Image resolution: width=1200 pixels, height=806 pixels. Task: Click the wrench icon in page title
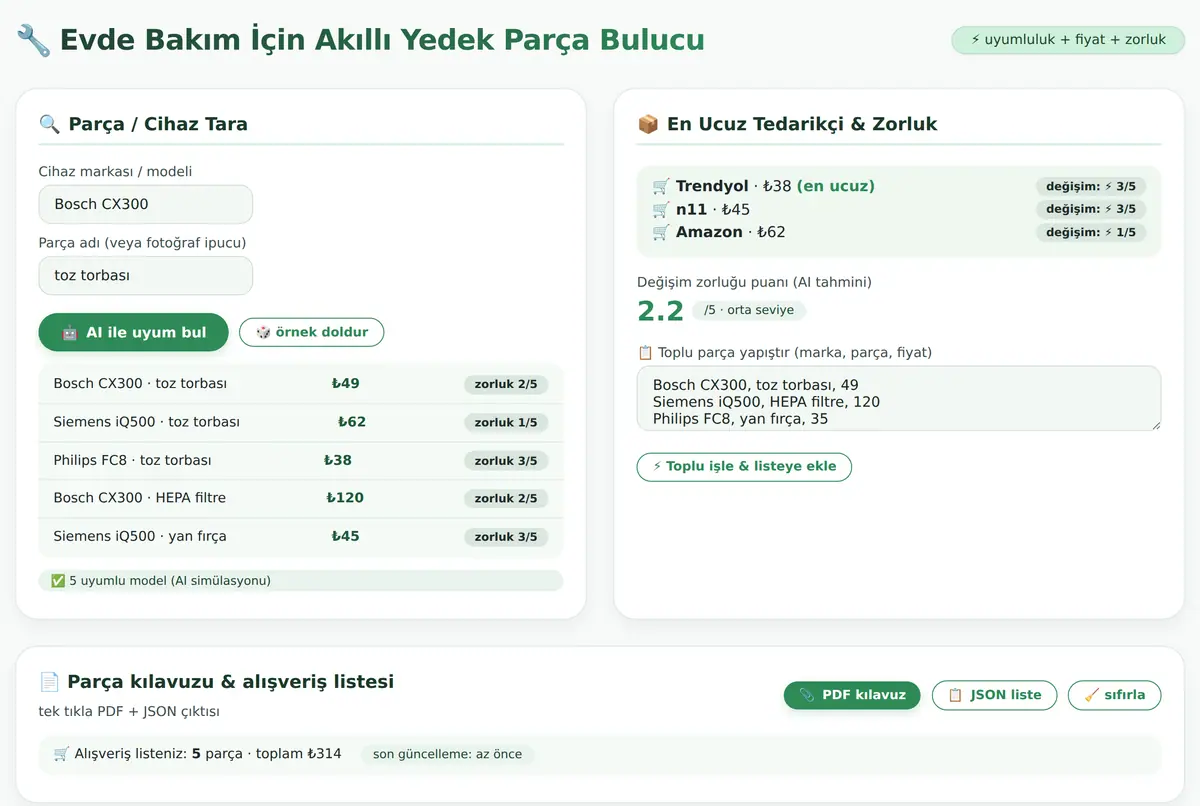[x=34, y=40]
